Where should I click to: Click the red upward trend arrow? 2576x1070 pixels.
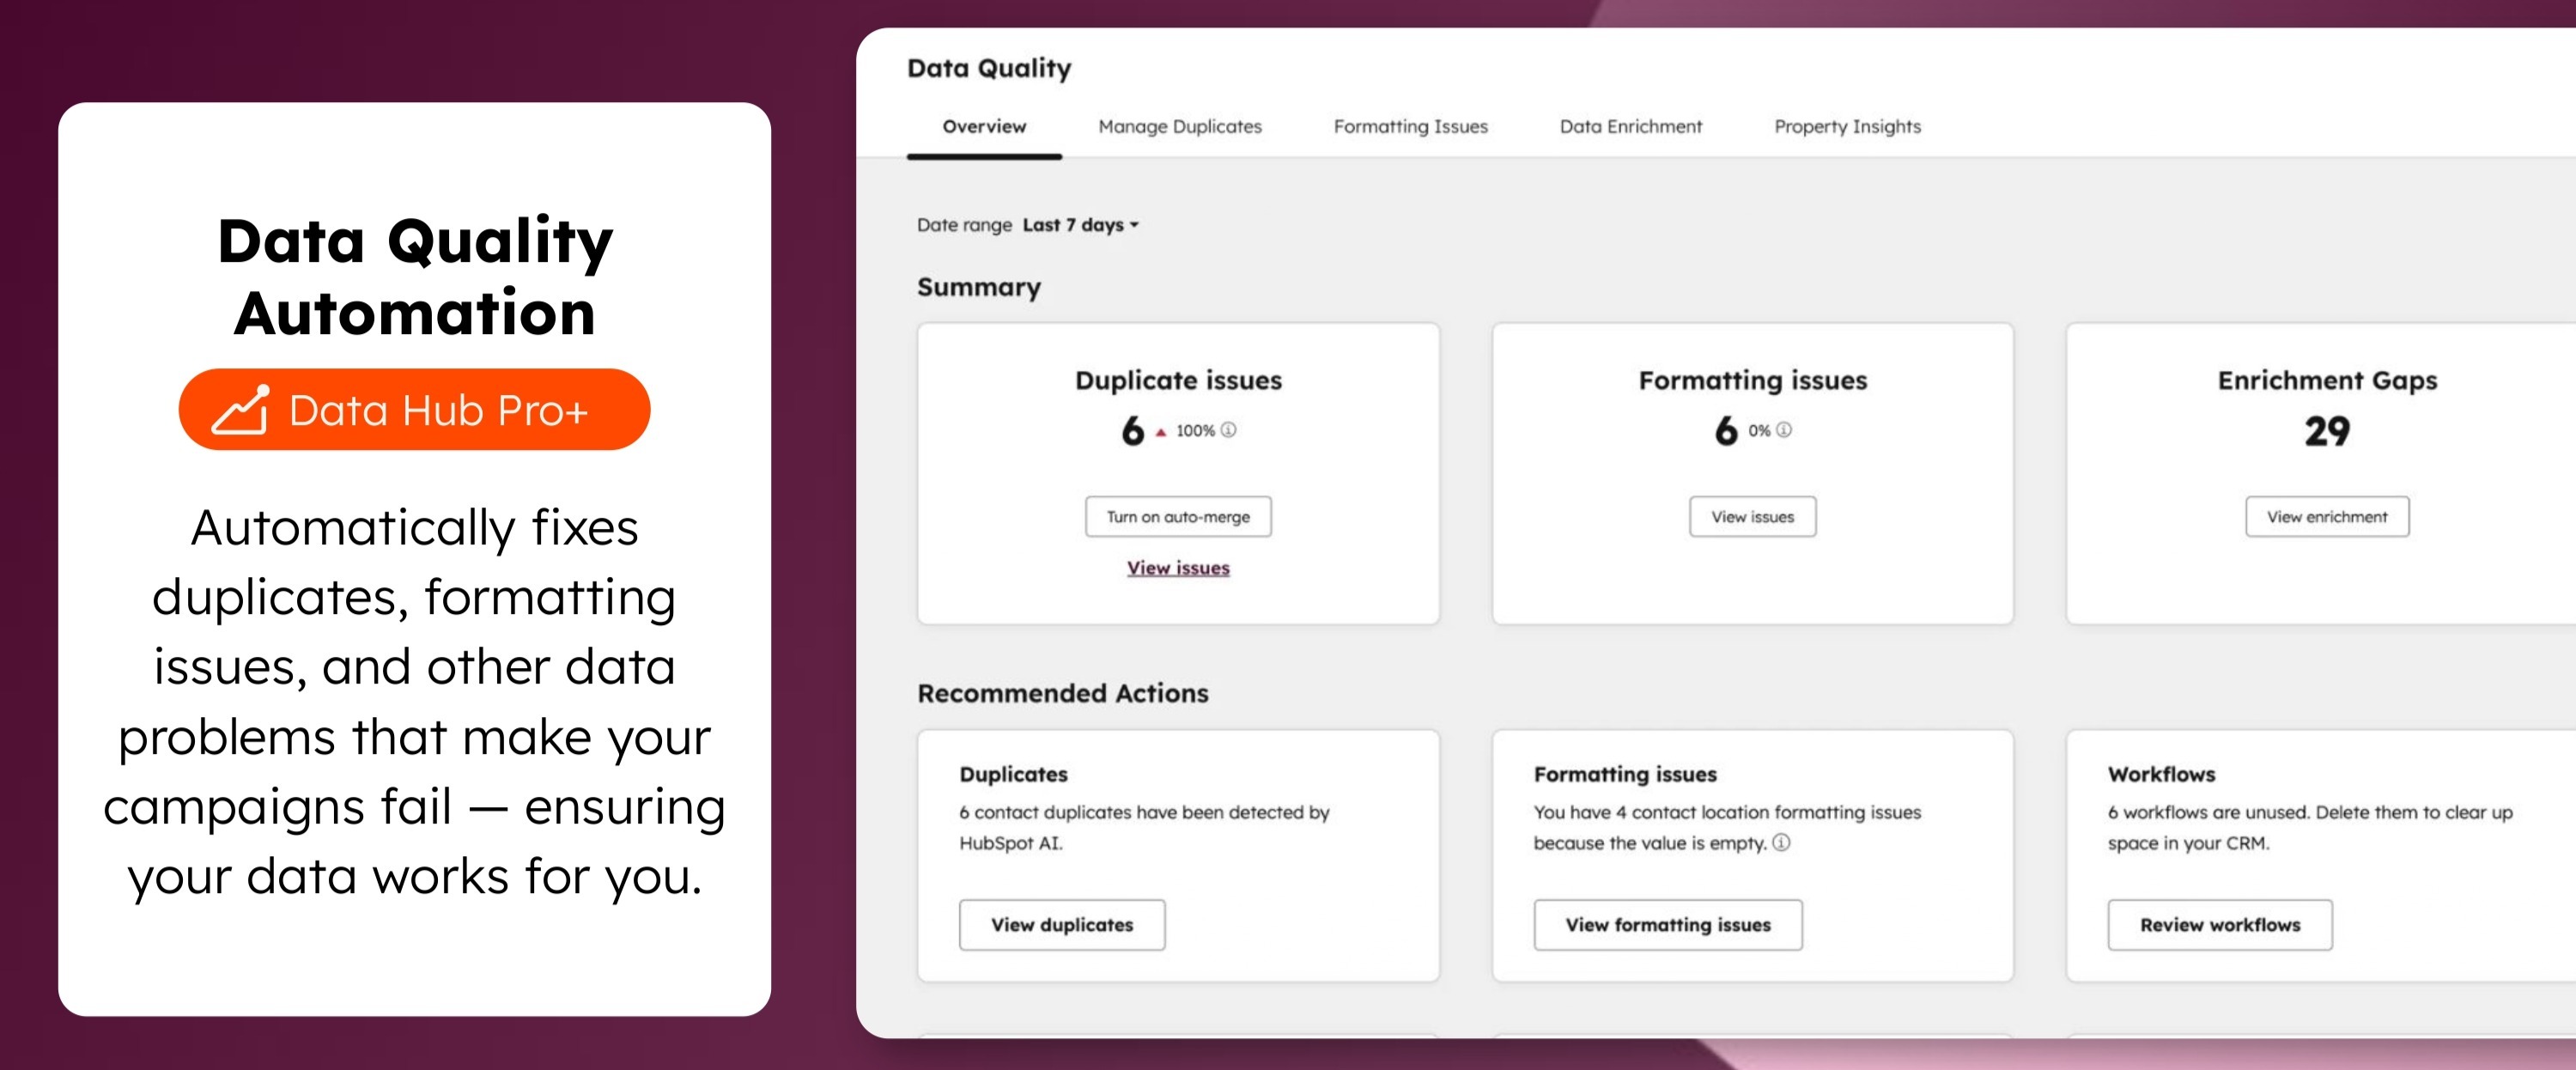[x=1161, y=432]
